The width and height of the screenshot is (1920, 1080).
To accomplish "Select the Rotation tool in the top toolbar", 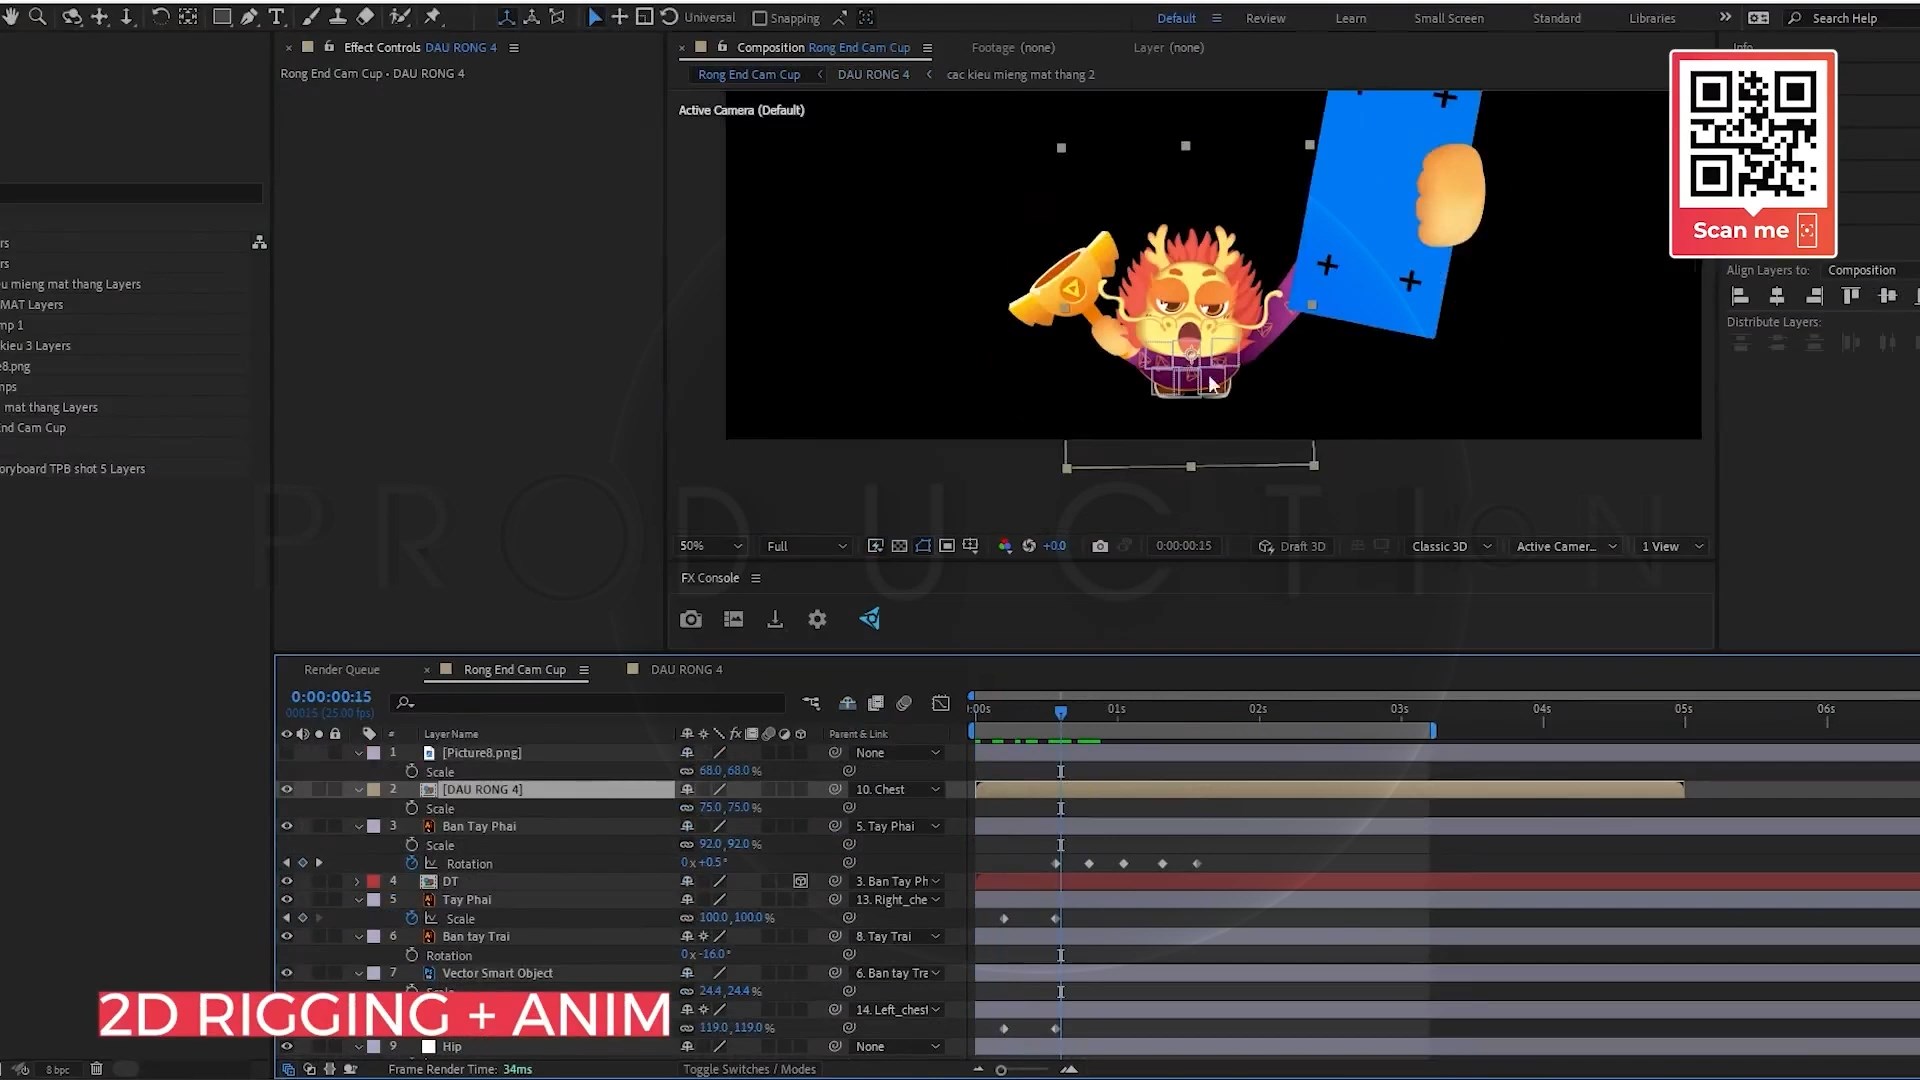I will pyautogui.click(x=160, y=17).
